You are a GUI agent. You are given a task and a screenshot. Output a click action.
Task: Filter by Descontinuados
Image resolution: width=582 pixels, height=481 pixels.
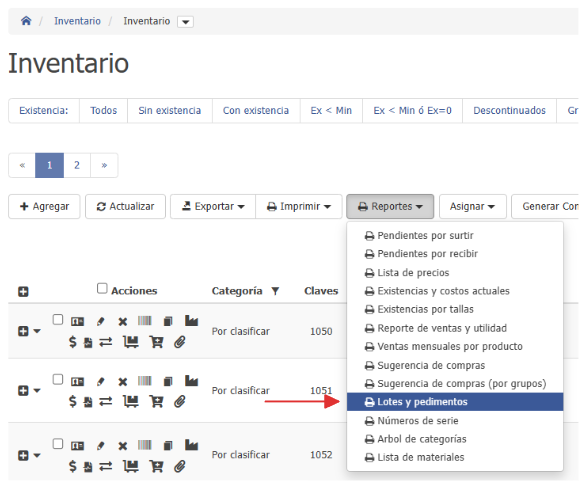509,111
